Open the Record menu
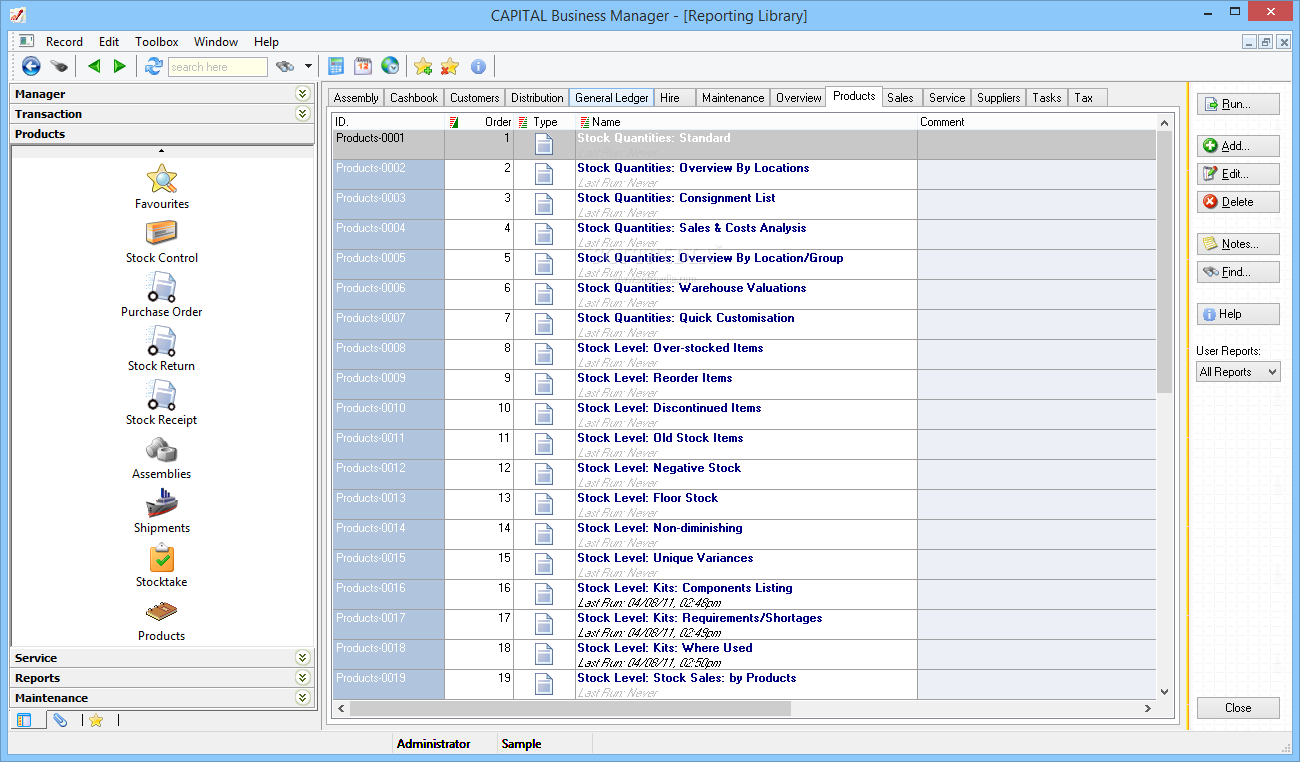1300x762 pixels. coord(64,42)
